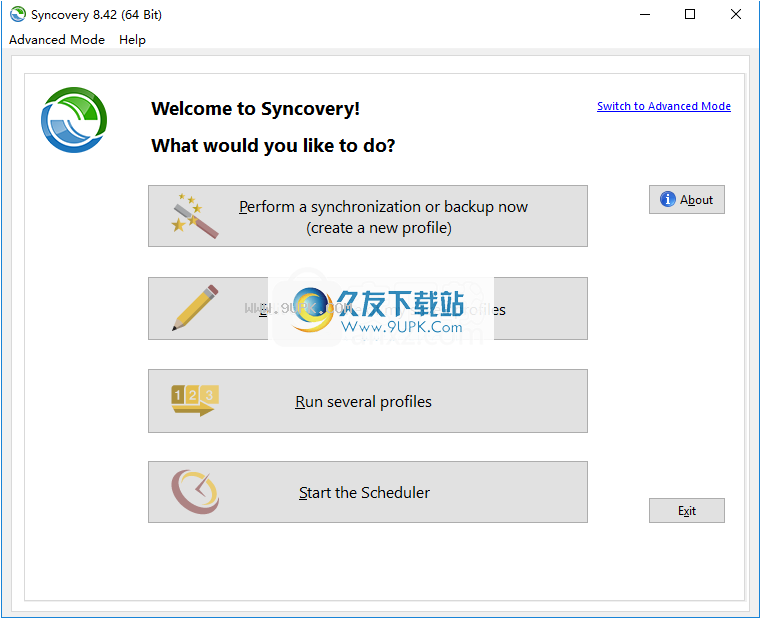762x621 pixels.
Task: Open the Help menu
Action: [x=132, y=39]
